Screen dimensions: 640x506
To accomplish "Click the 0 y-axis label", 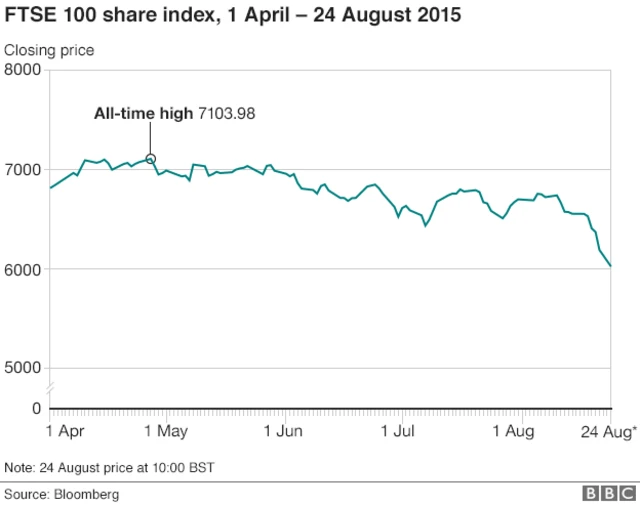I will coord(36,408).
